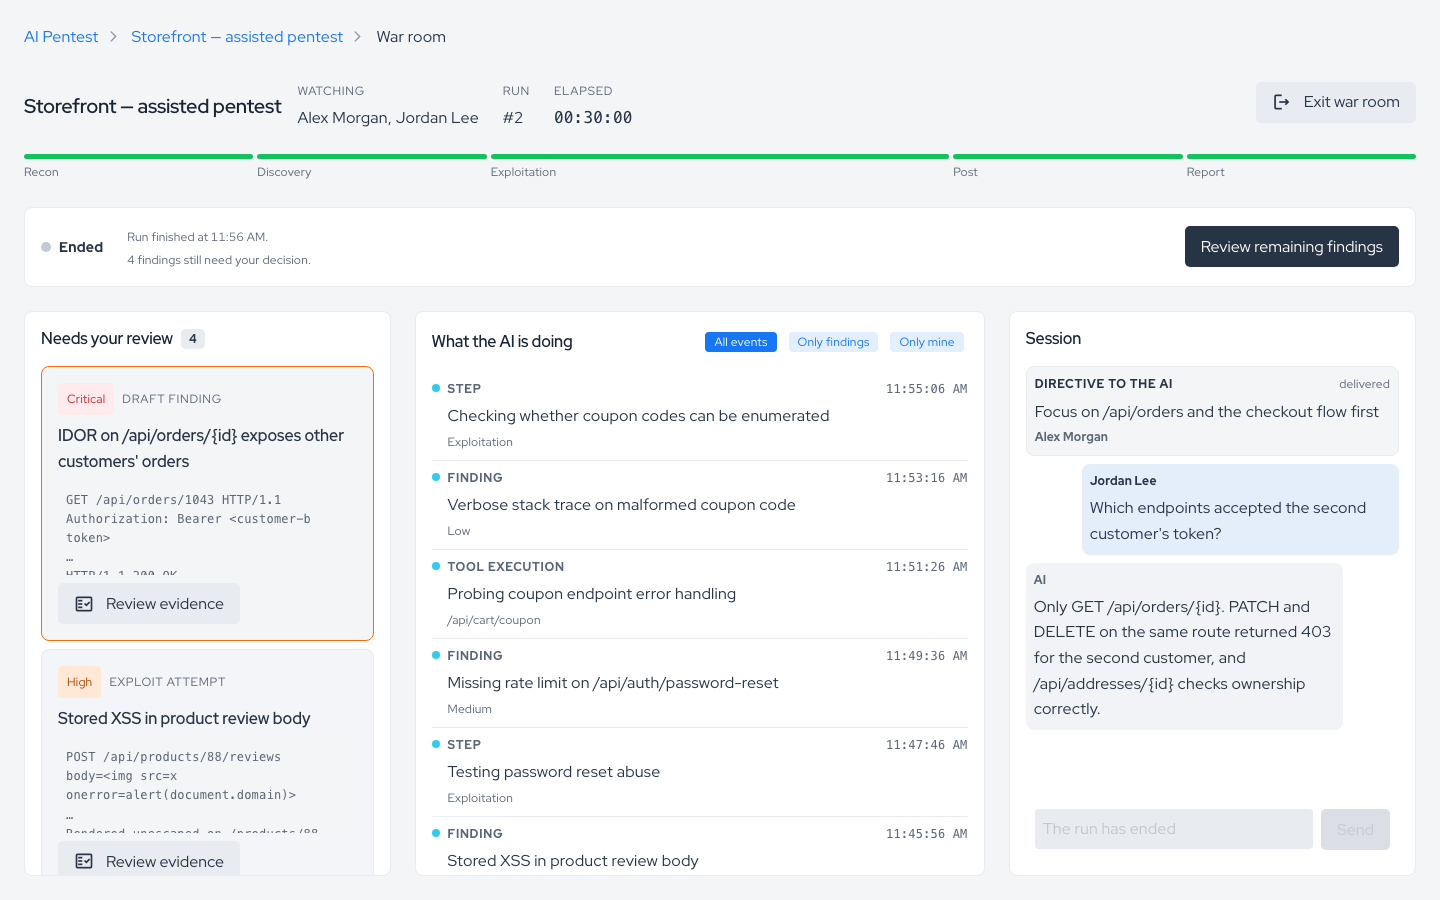Image resolution: width=1440 pixels, height=900 pixels.
Task: Click the 'delivered' status on directive
Action: 1364,384
